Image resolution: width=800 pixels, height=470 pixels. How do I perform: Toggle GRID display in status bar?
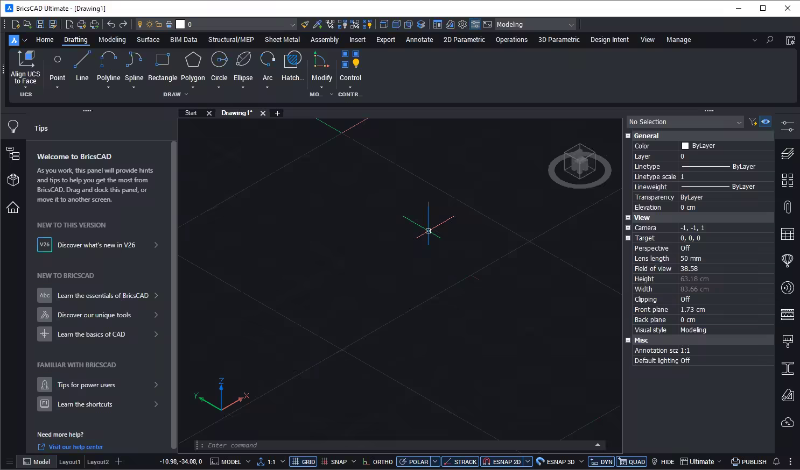coord(303,462)
